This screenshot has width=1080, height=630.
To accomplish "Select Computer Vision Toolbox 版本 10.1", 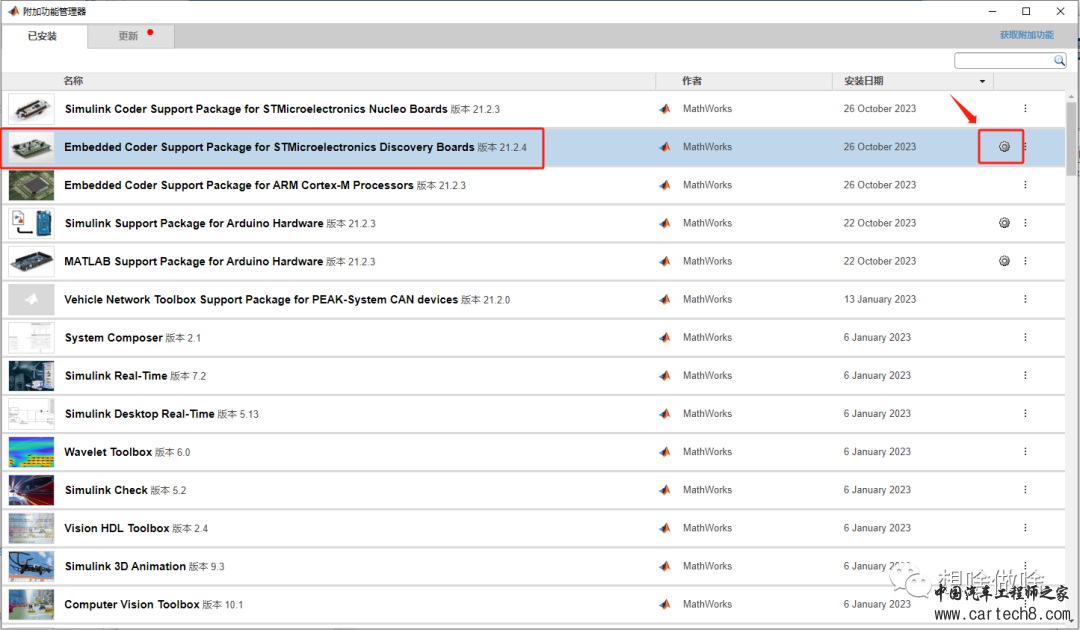I will click(x=154, y=604).
